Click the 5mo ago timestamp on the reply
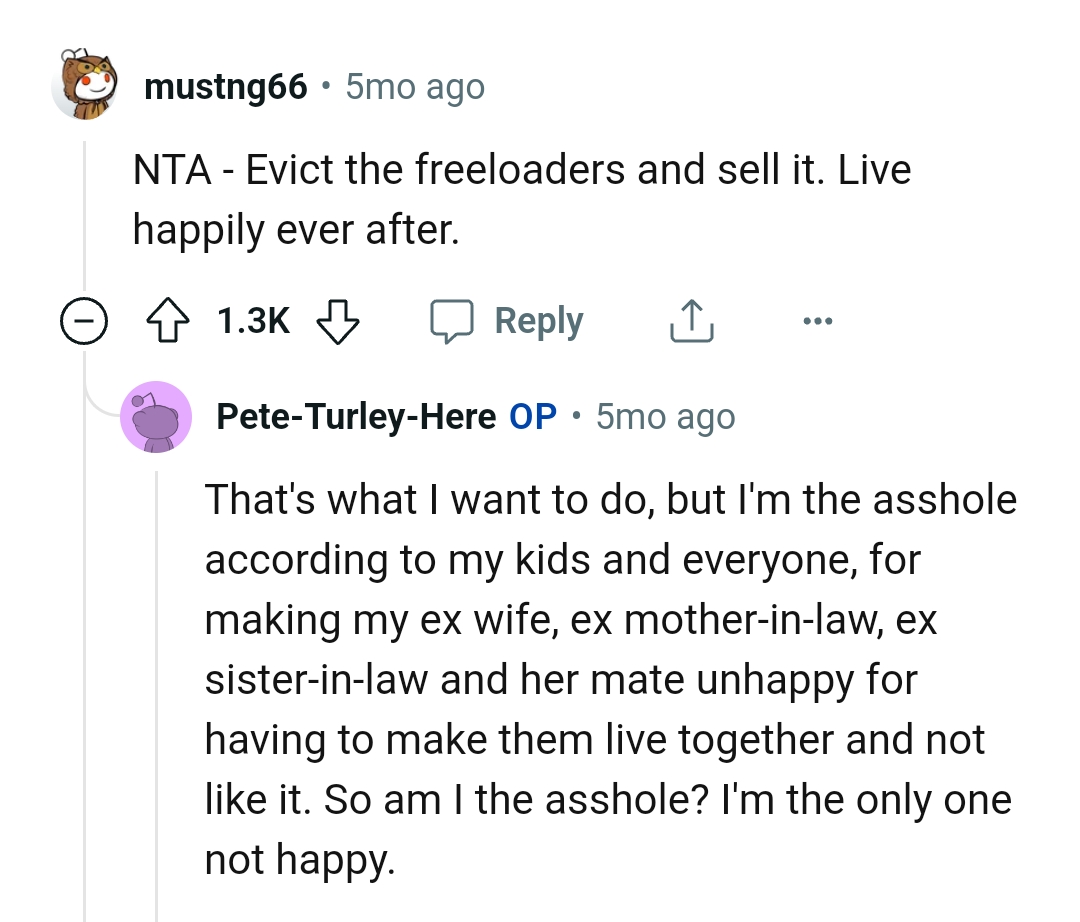The image size is (1080, 922). click(x=664, y=416)
